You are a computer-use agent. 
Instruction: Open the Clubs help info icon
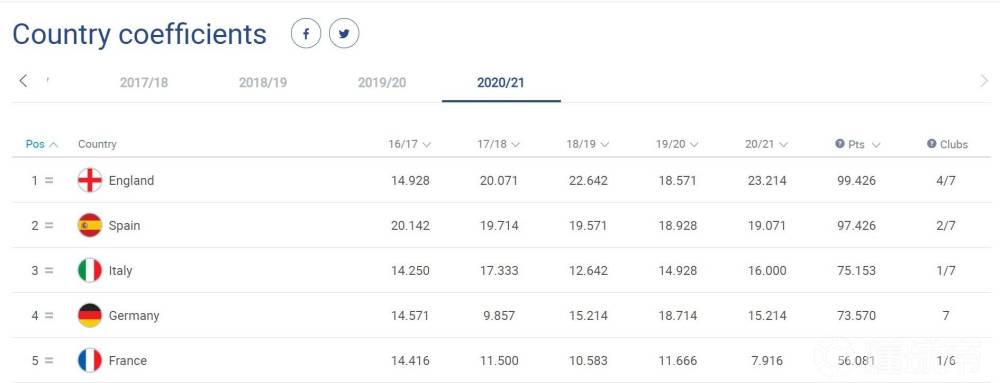coord(932,144)
